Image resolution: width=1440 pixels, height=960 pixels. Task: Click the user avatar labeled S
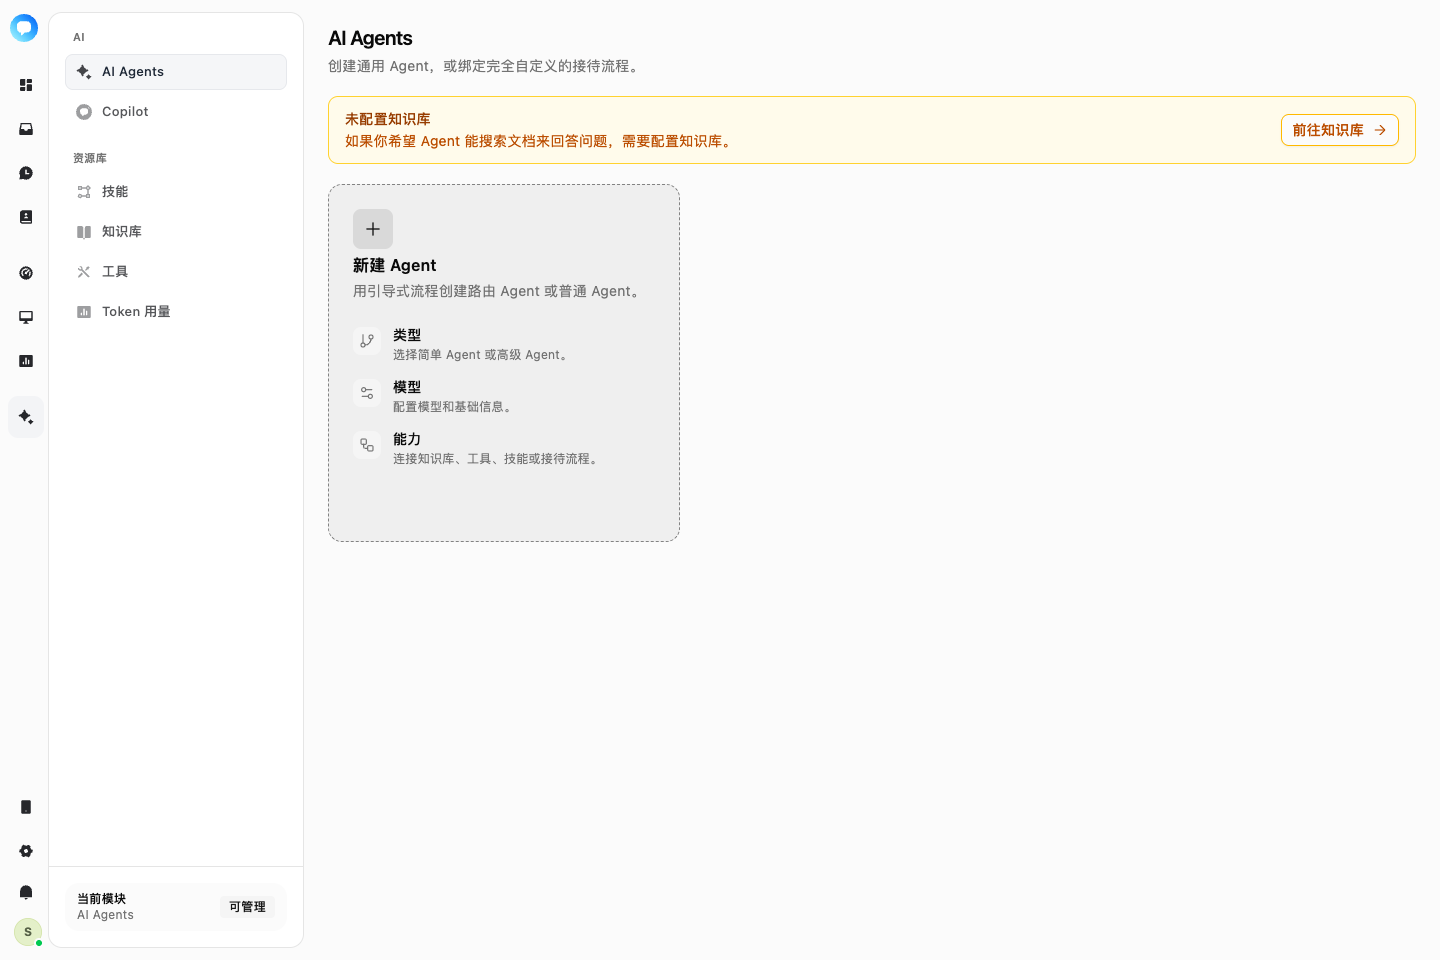tap(28, 932)
